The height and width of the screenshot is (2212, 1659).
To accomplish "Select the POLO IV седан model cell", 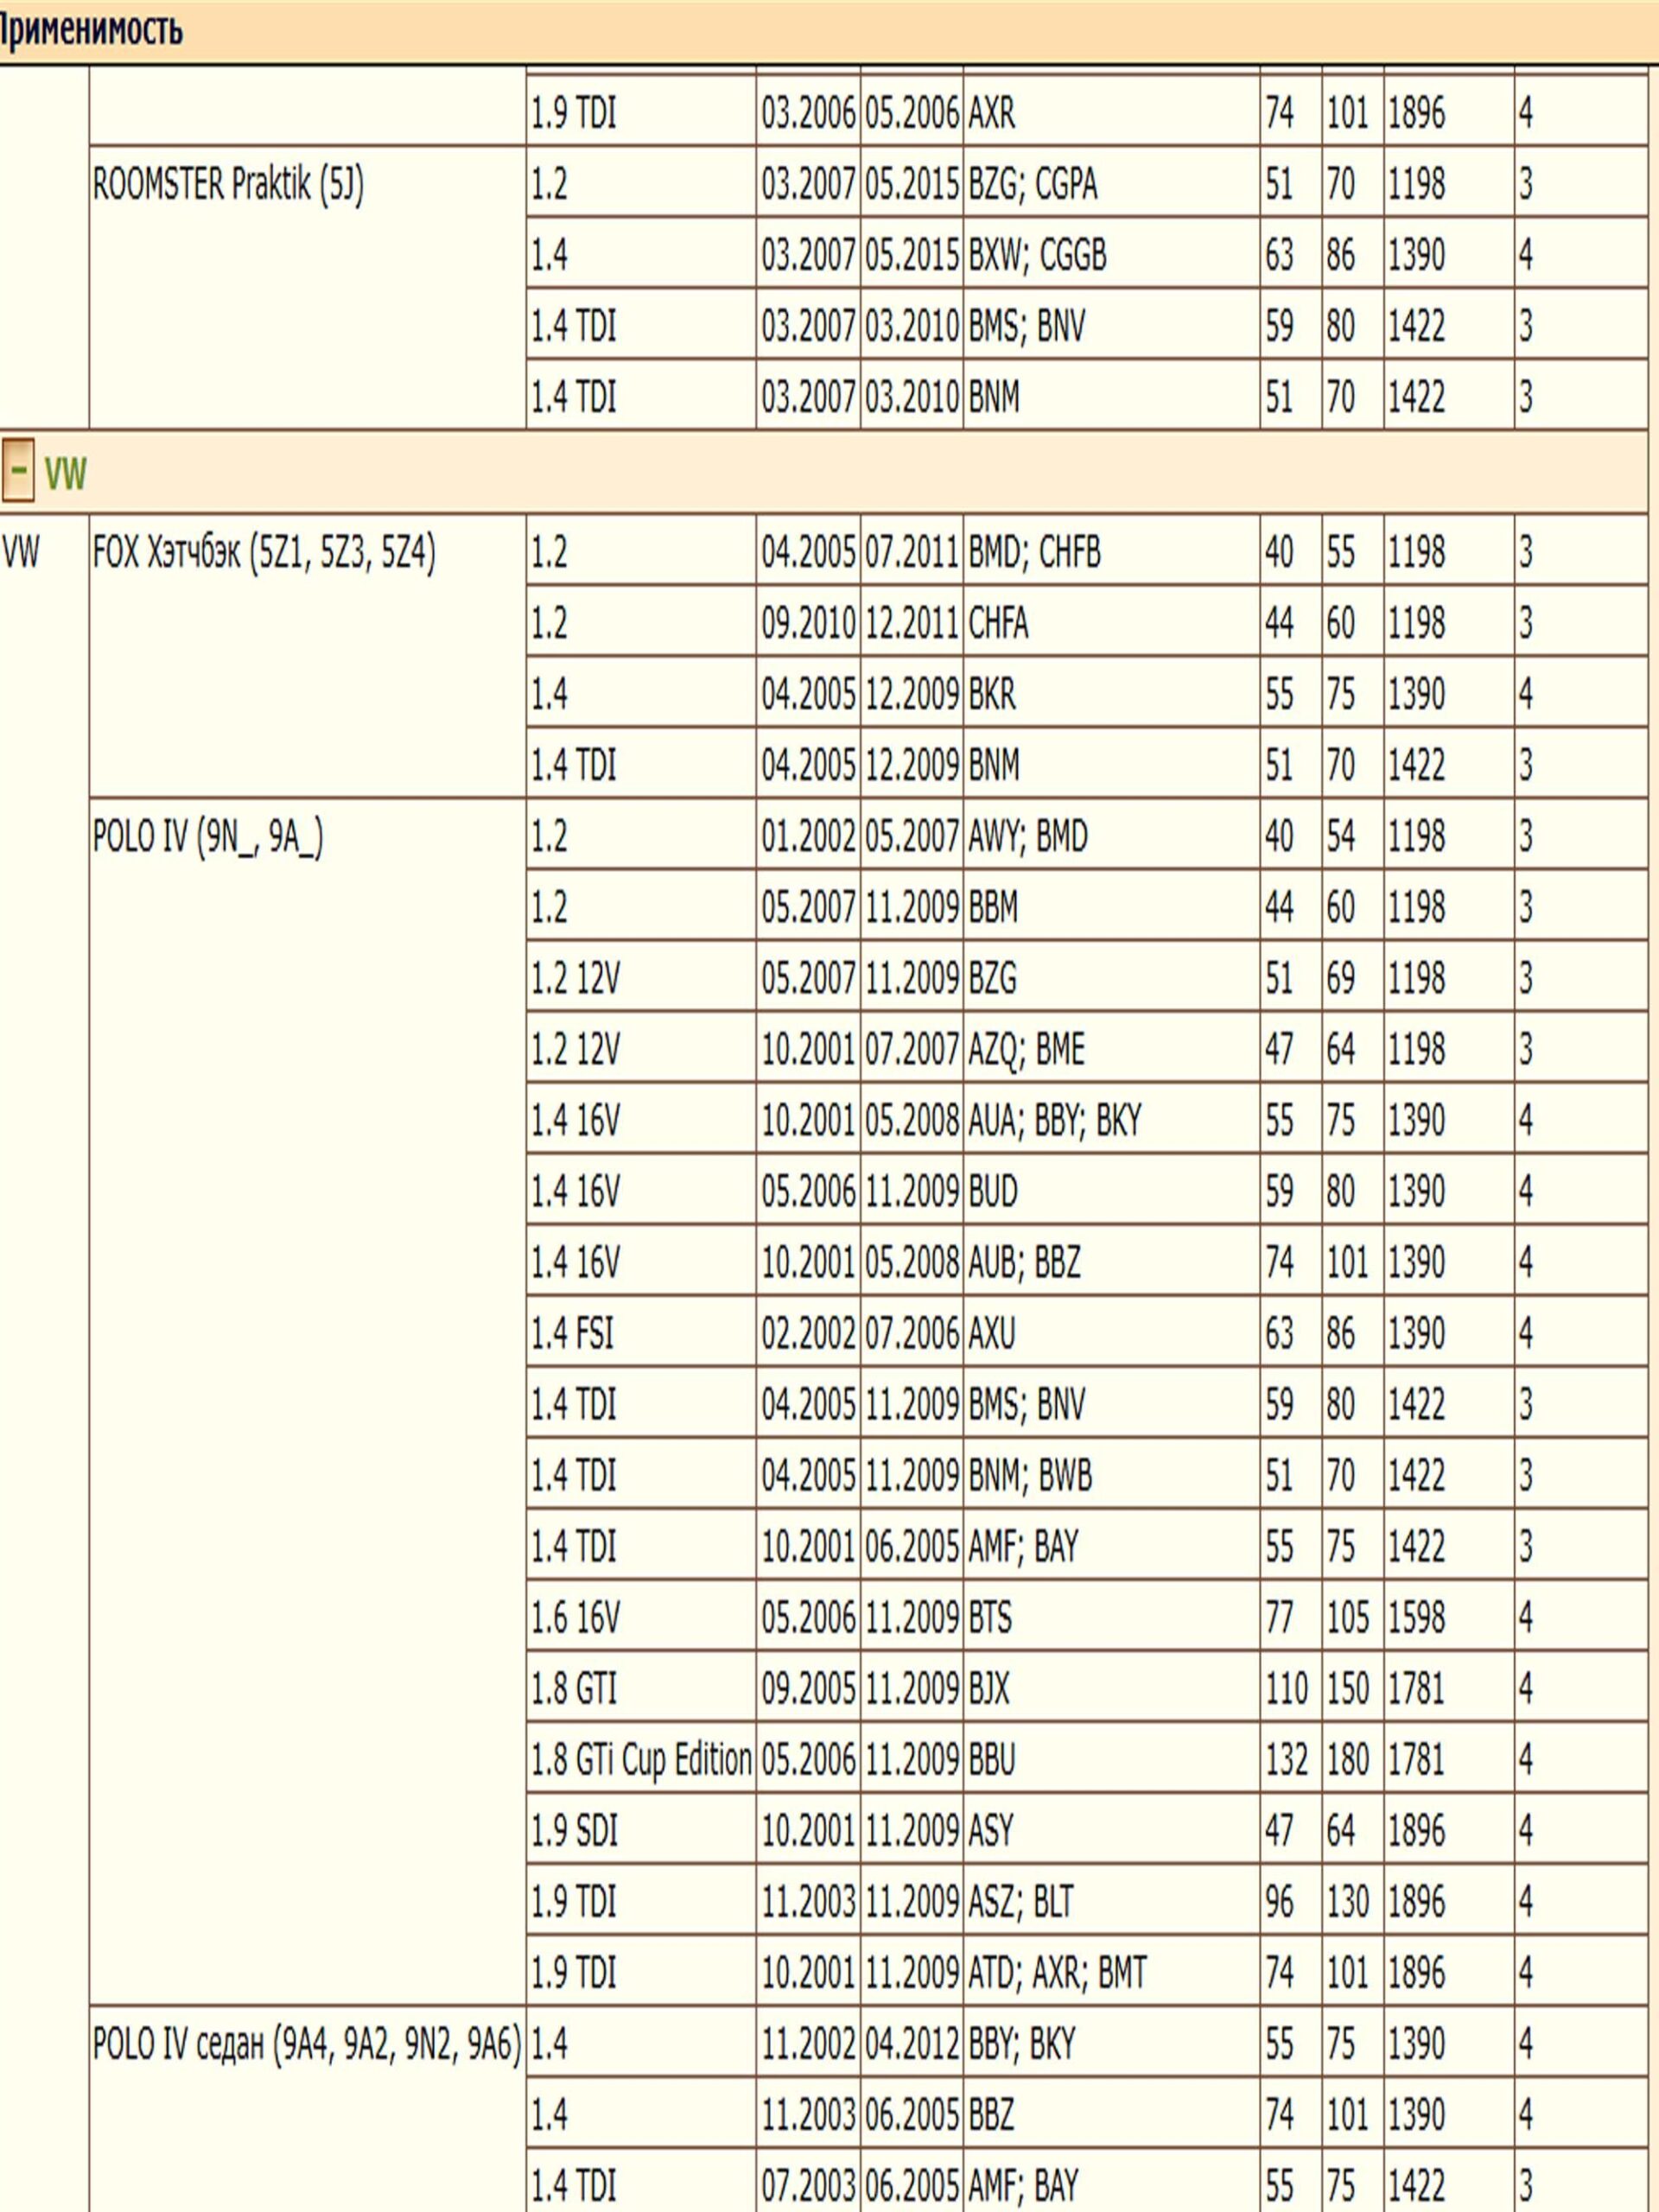I will 307,2044.
